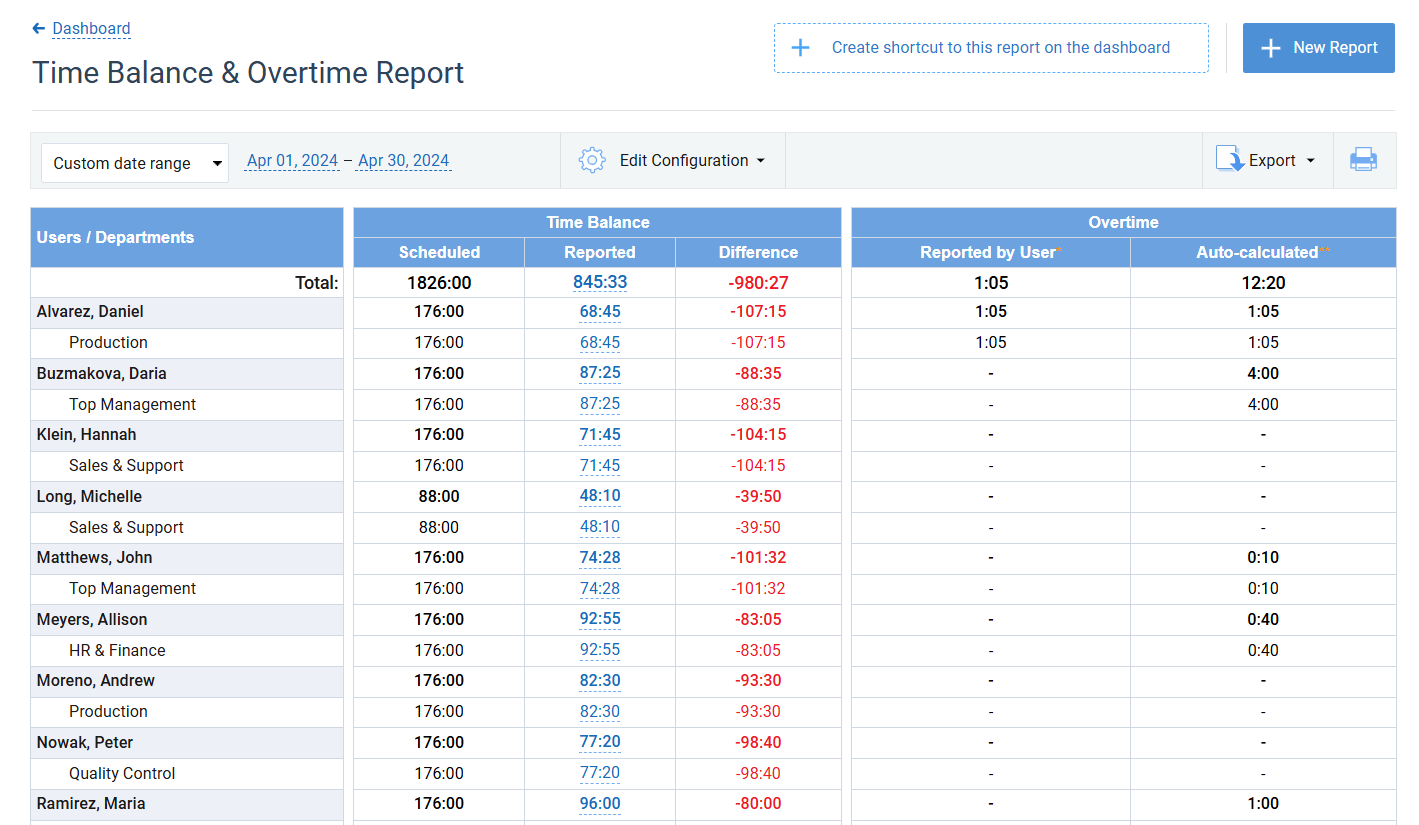Select the Moreno, Andrew user row
Viewport: 1419px width, 825px height.
click(x=187, y=681)
